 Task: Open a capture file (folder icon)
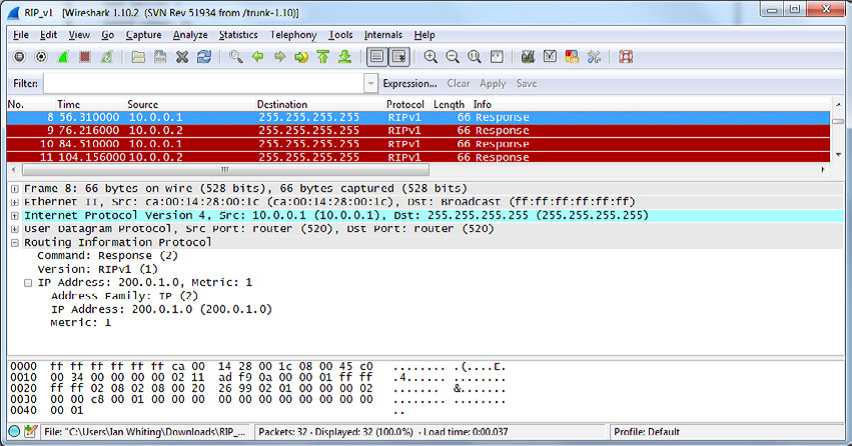pos(138,56)
